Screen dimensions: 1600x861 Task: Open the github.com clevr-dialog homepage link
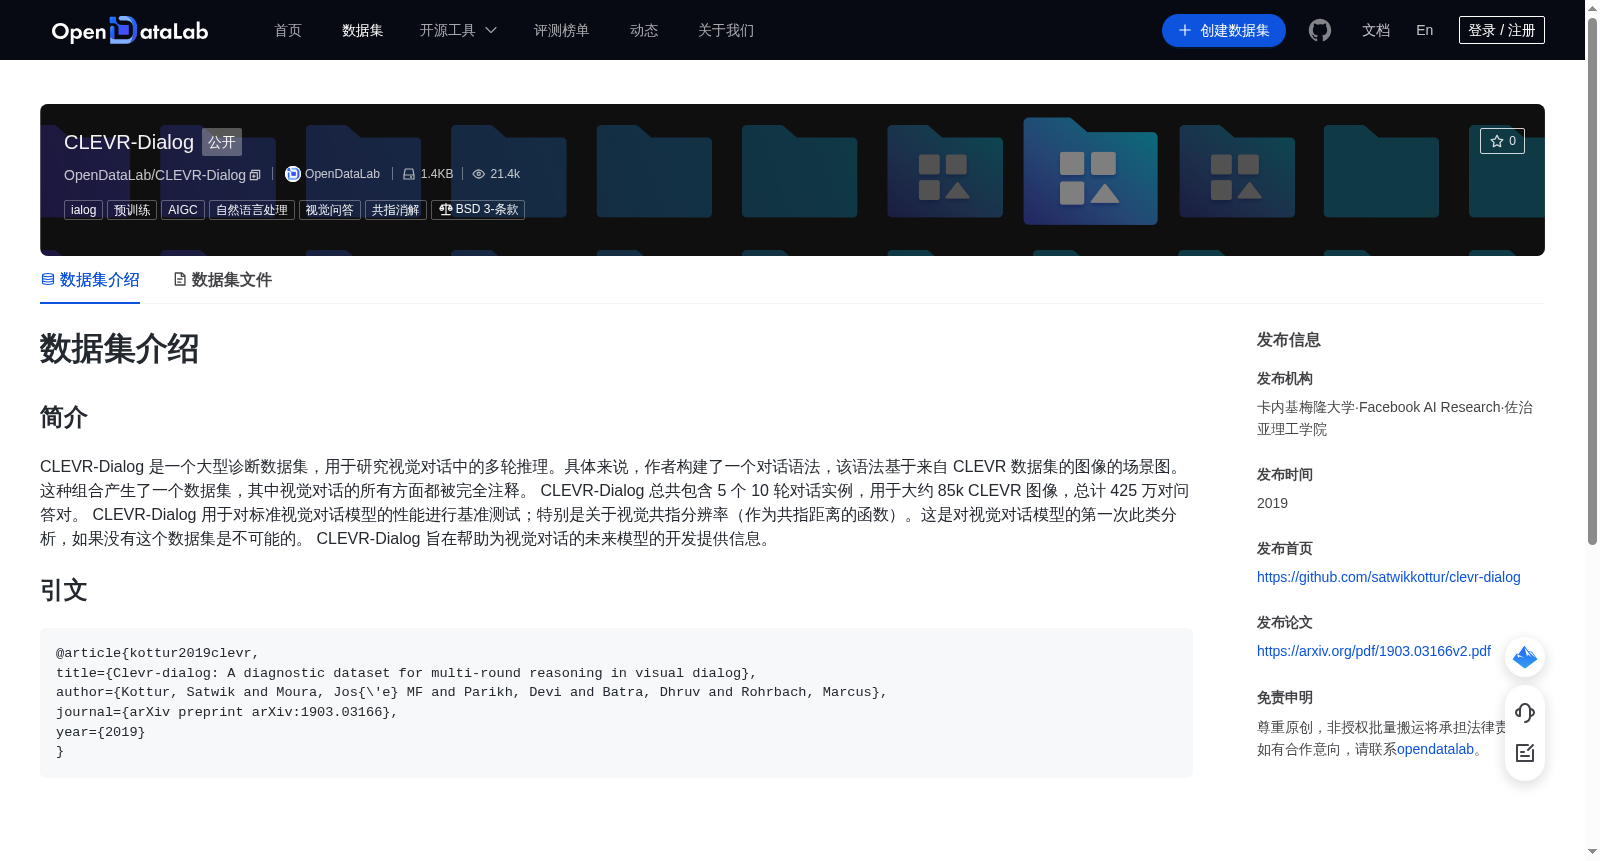(1389, 577)
